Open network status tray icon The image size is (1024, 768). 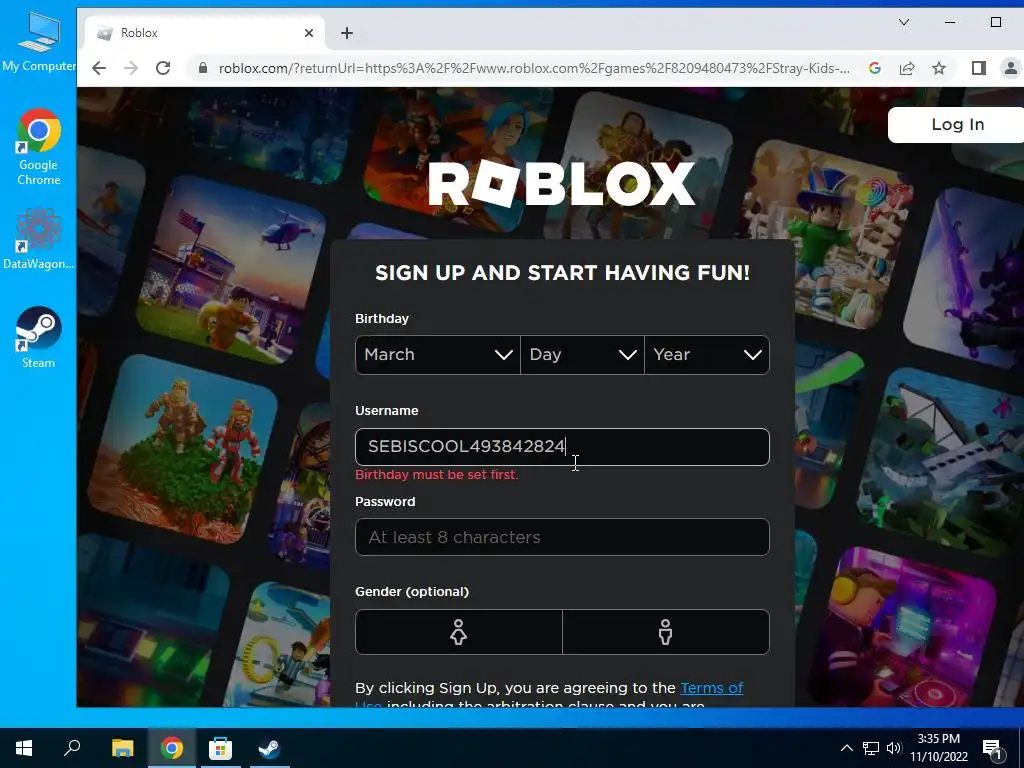(x=871, y=748)
